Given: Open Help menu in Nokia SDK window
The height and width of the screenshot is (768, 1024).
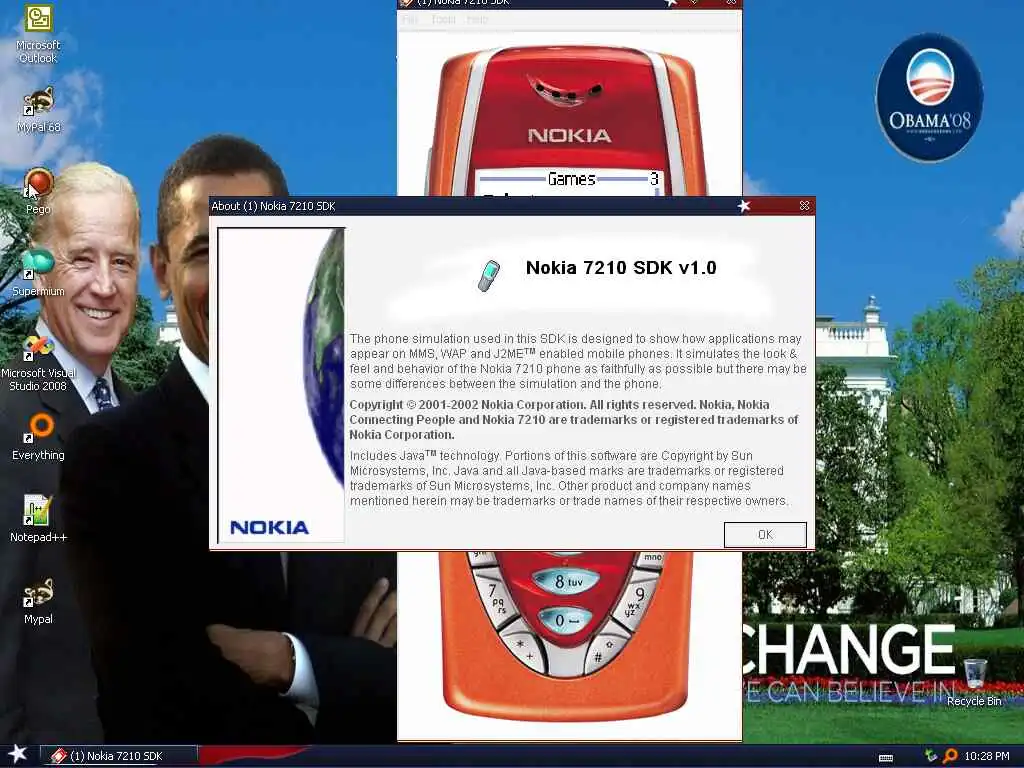Looking at the screenshot, I should [x=477, y=20].
